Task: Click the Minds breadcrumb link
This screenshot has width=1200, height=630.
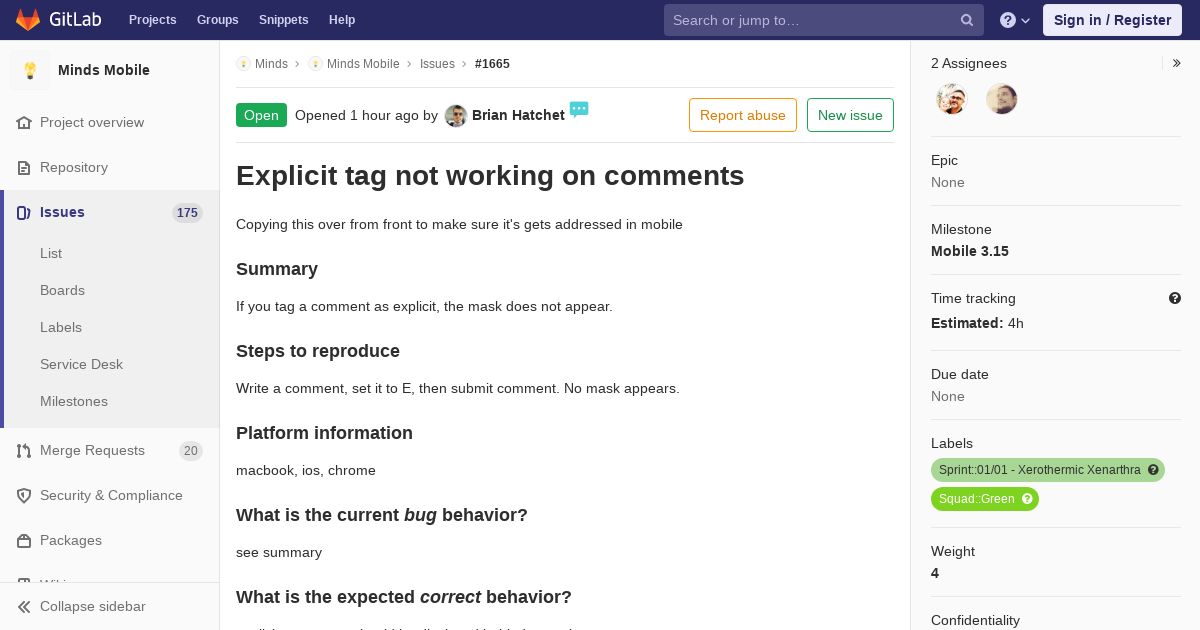Action: pyautogui.click(x=271, y=64)
